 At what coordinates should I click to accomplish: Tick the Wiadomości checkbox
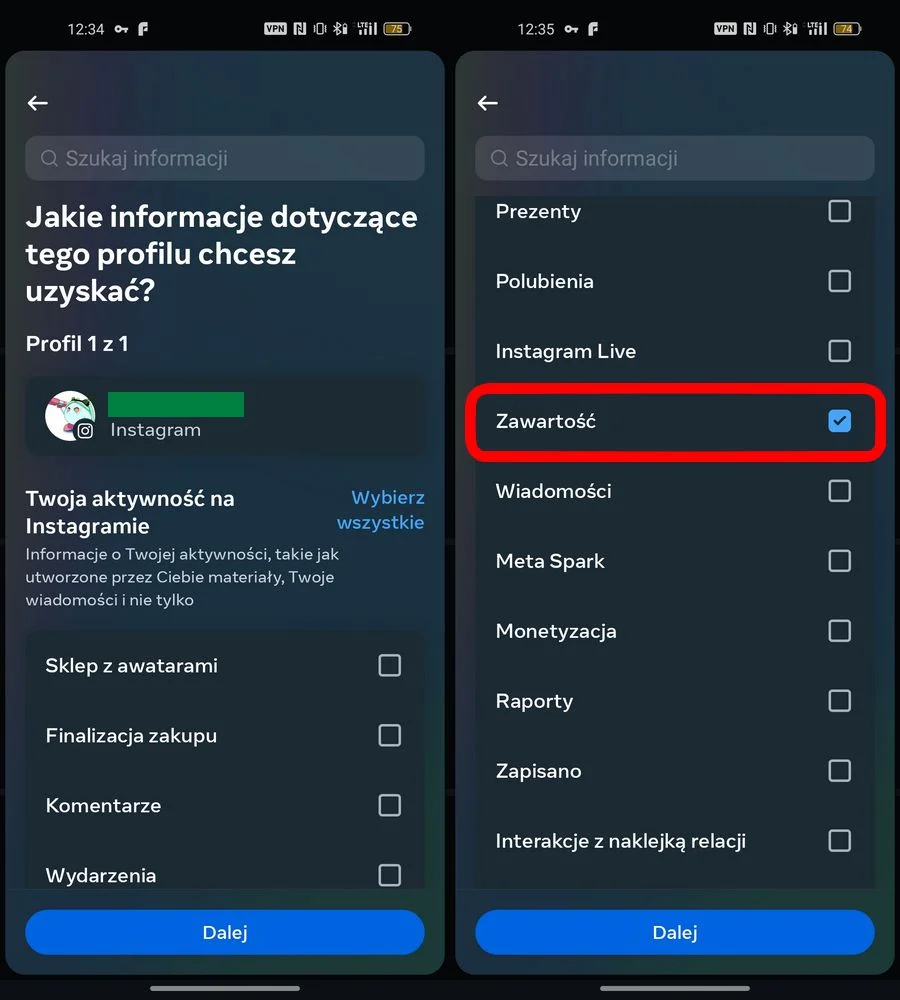pyautogui.click(x=839, y=491)
